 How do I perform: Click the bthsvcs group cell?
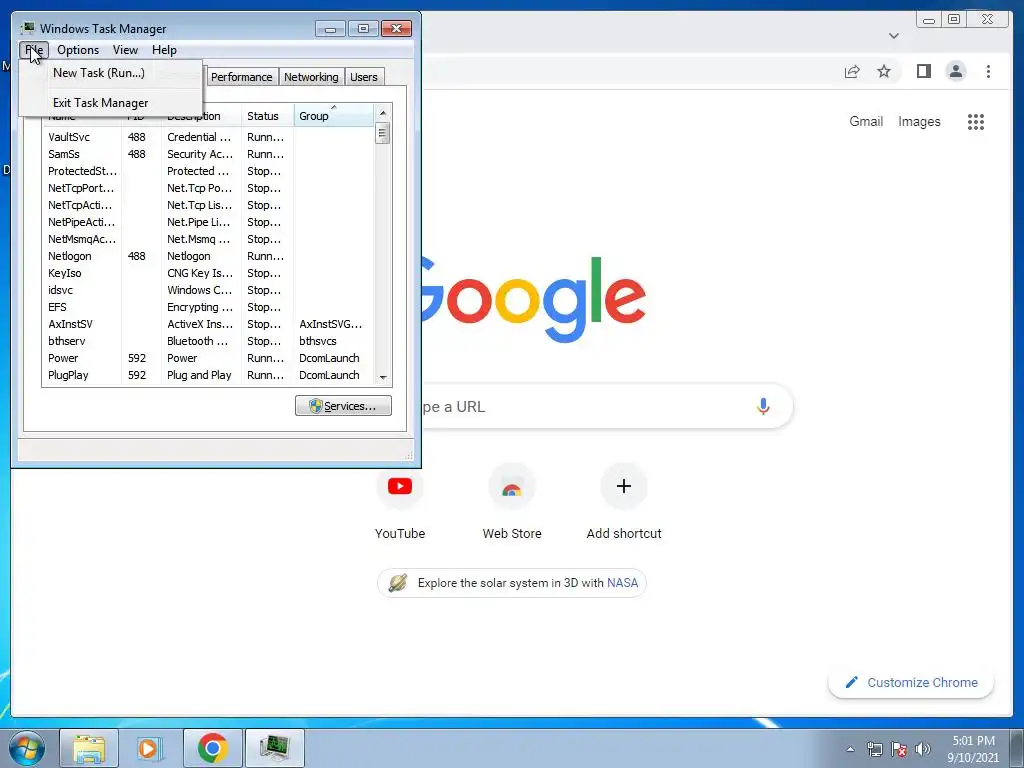coord(317,341)
